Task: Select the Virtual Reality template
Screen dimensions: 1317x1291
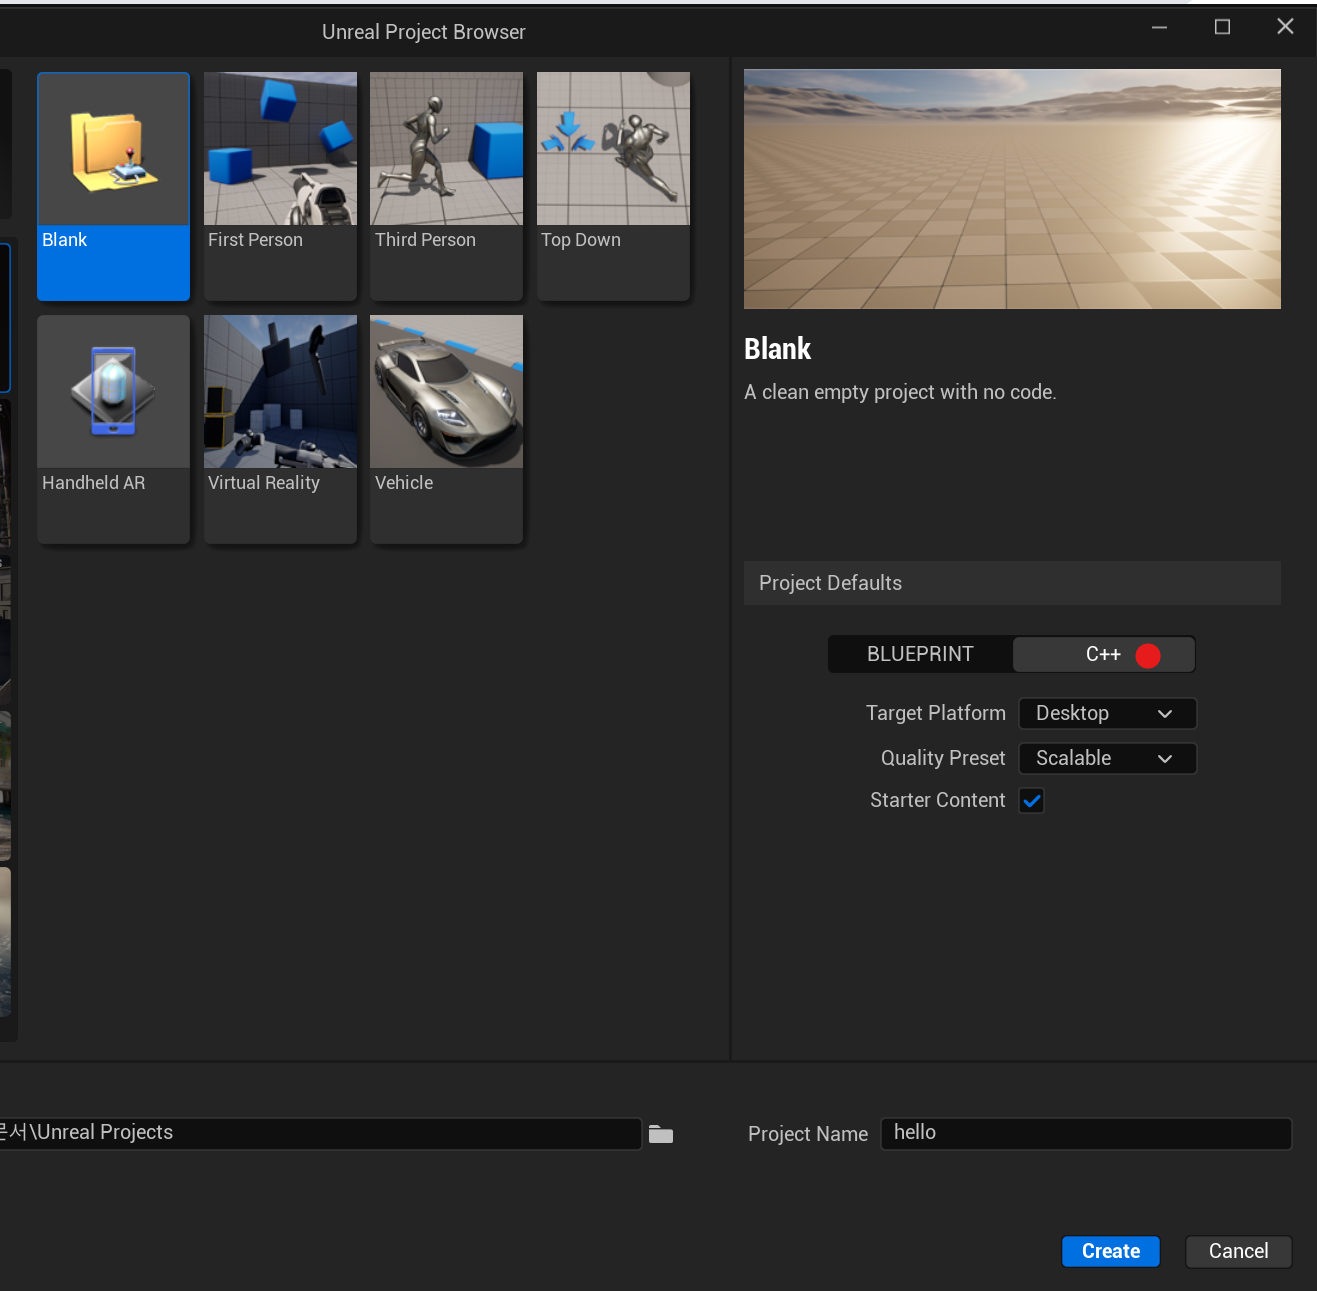Action: click(x=280, y=429)
